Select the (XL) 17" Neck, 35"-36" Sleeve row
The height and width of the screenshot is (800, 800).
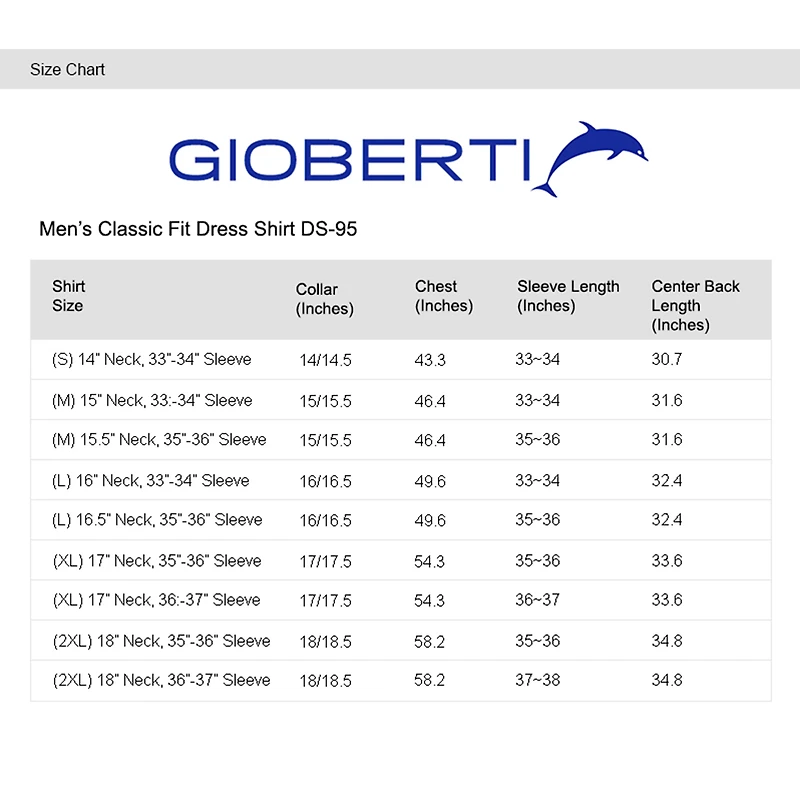[401, 560]
